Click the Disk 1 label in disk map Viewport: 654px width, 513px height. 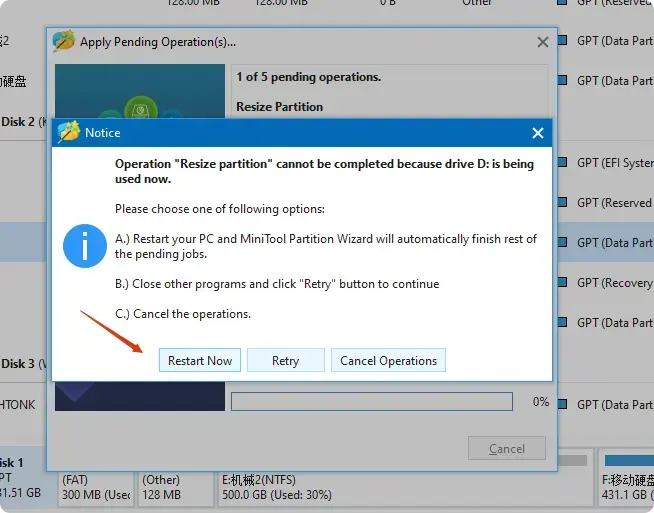[12, 463]
